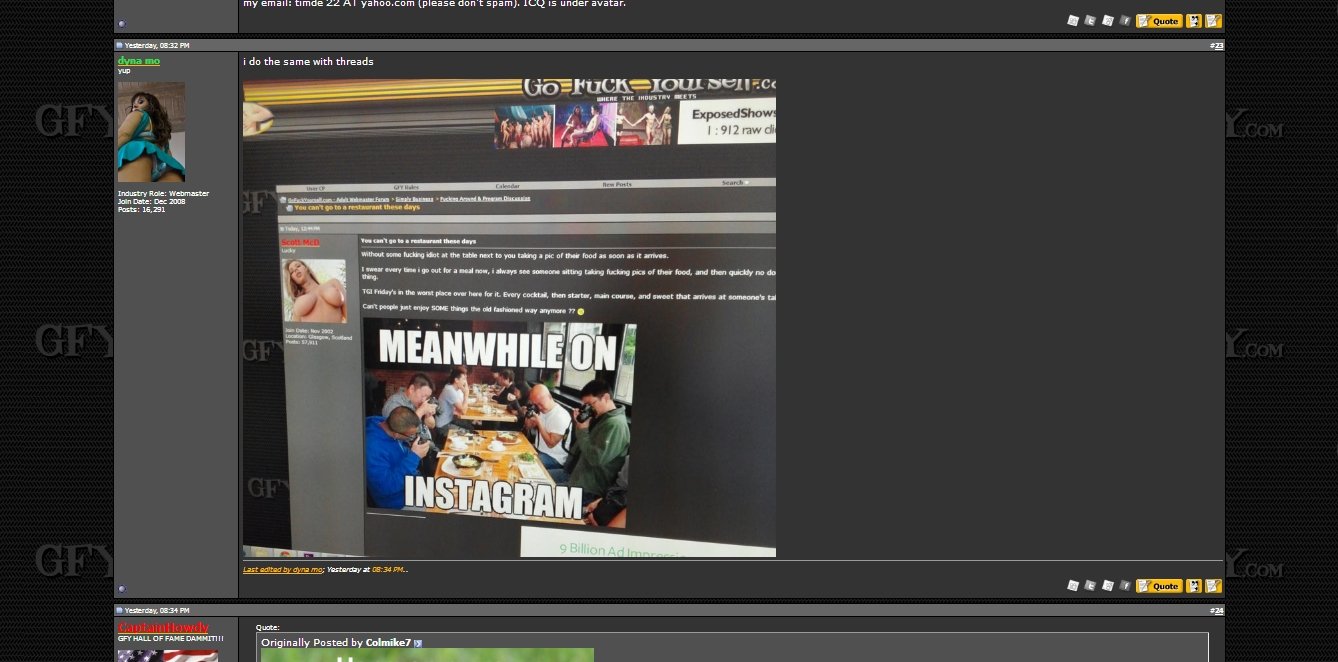Open CaptainHowdy's user profile link
The height and width of the screenshot is (662, 1338).
coord(163,627)
